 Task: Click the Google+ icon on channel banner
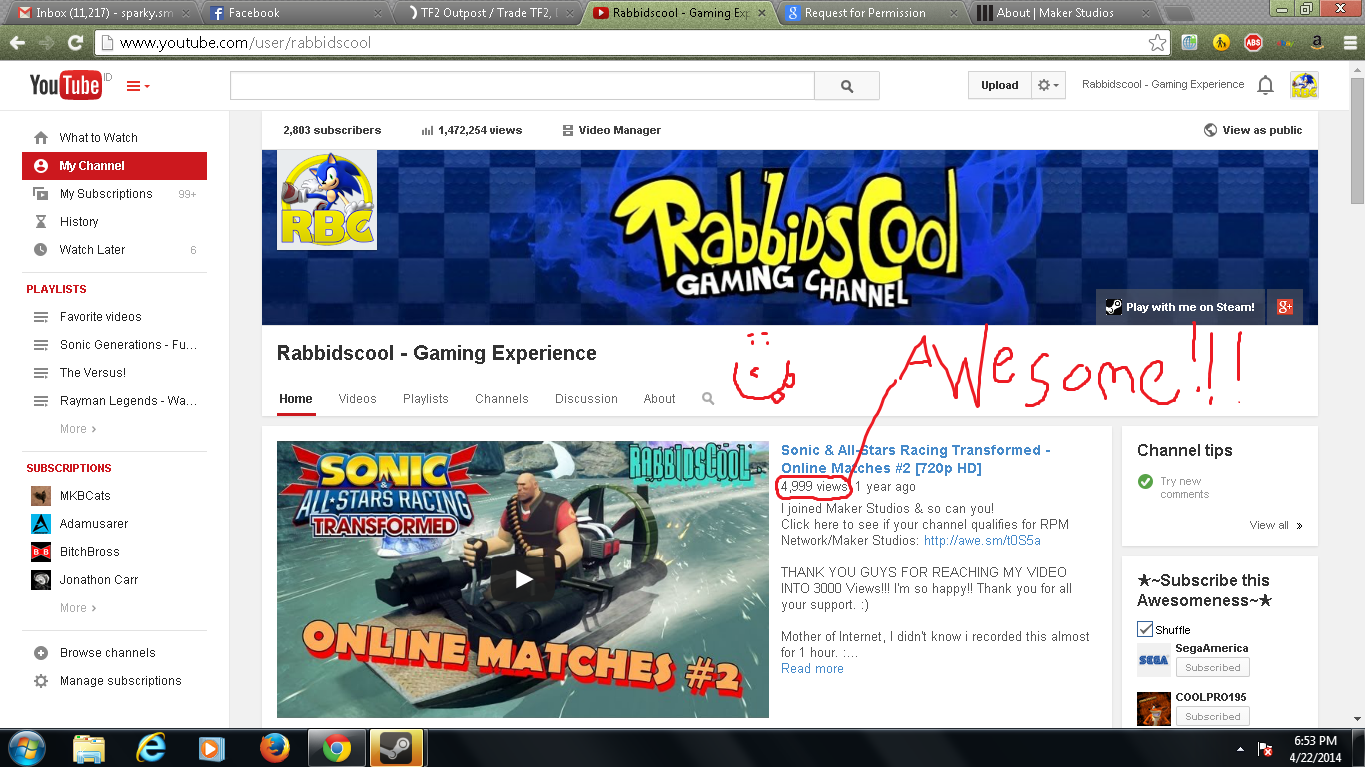(x=1285, y=307)
